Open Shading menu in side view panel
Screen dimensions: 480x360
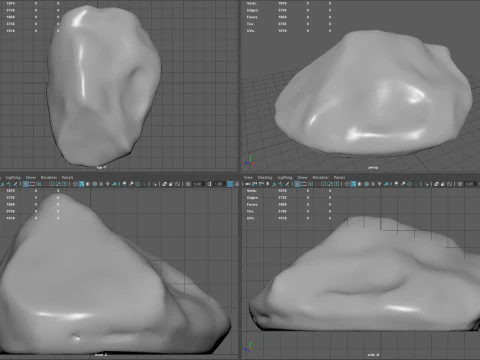point(265,177)
